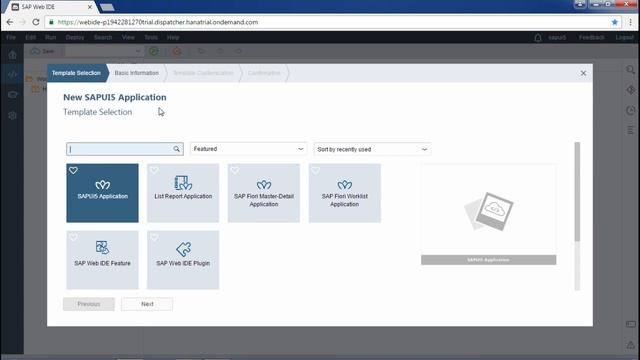640x360 pixels.
Task: Select the List Report Application template
Action: coord(183,193)
